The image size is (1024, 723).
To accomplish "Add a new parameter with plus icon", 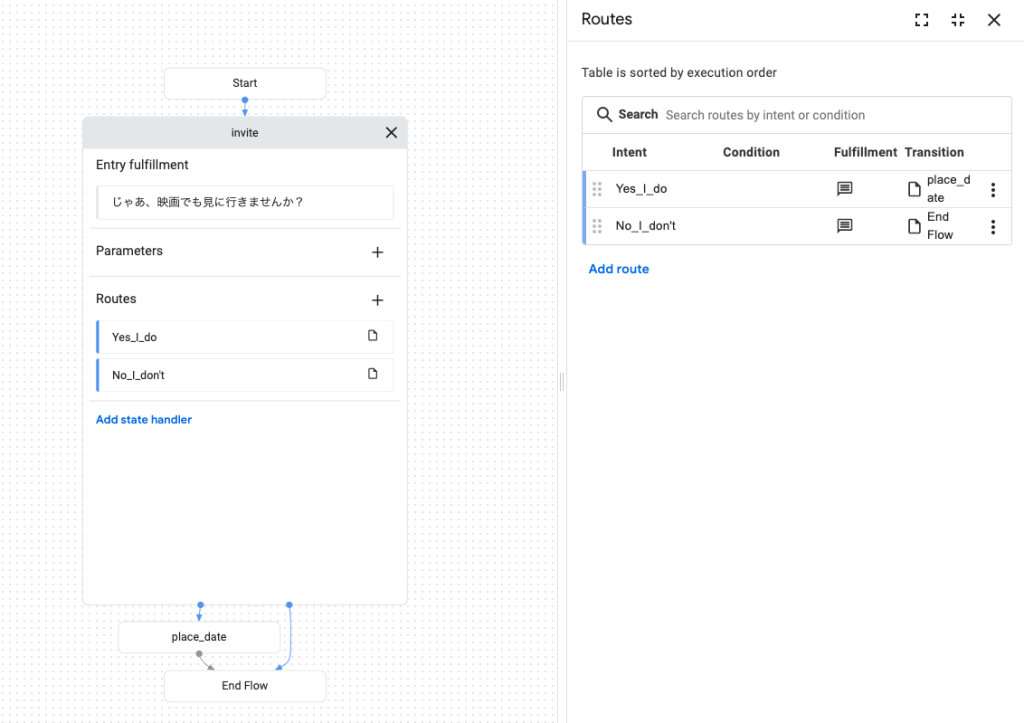I will coord(377,252).
